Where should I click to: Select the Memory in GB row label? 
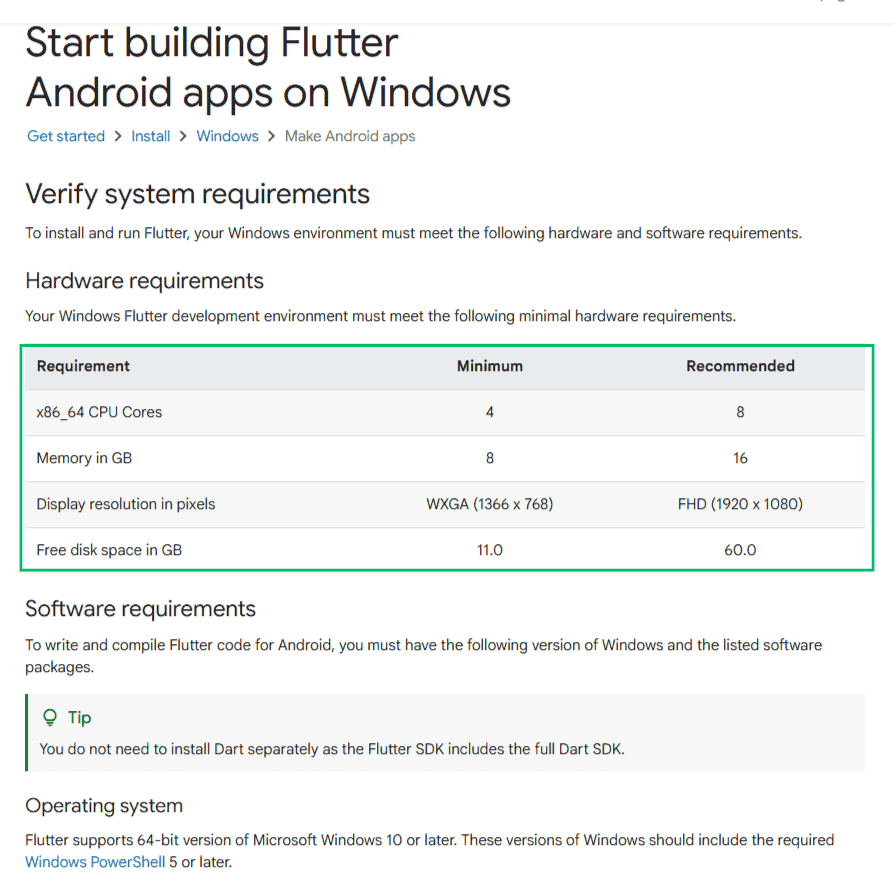[84, 458]
